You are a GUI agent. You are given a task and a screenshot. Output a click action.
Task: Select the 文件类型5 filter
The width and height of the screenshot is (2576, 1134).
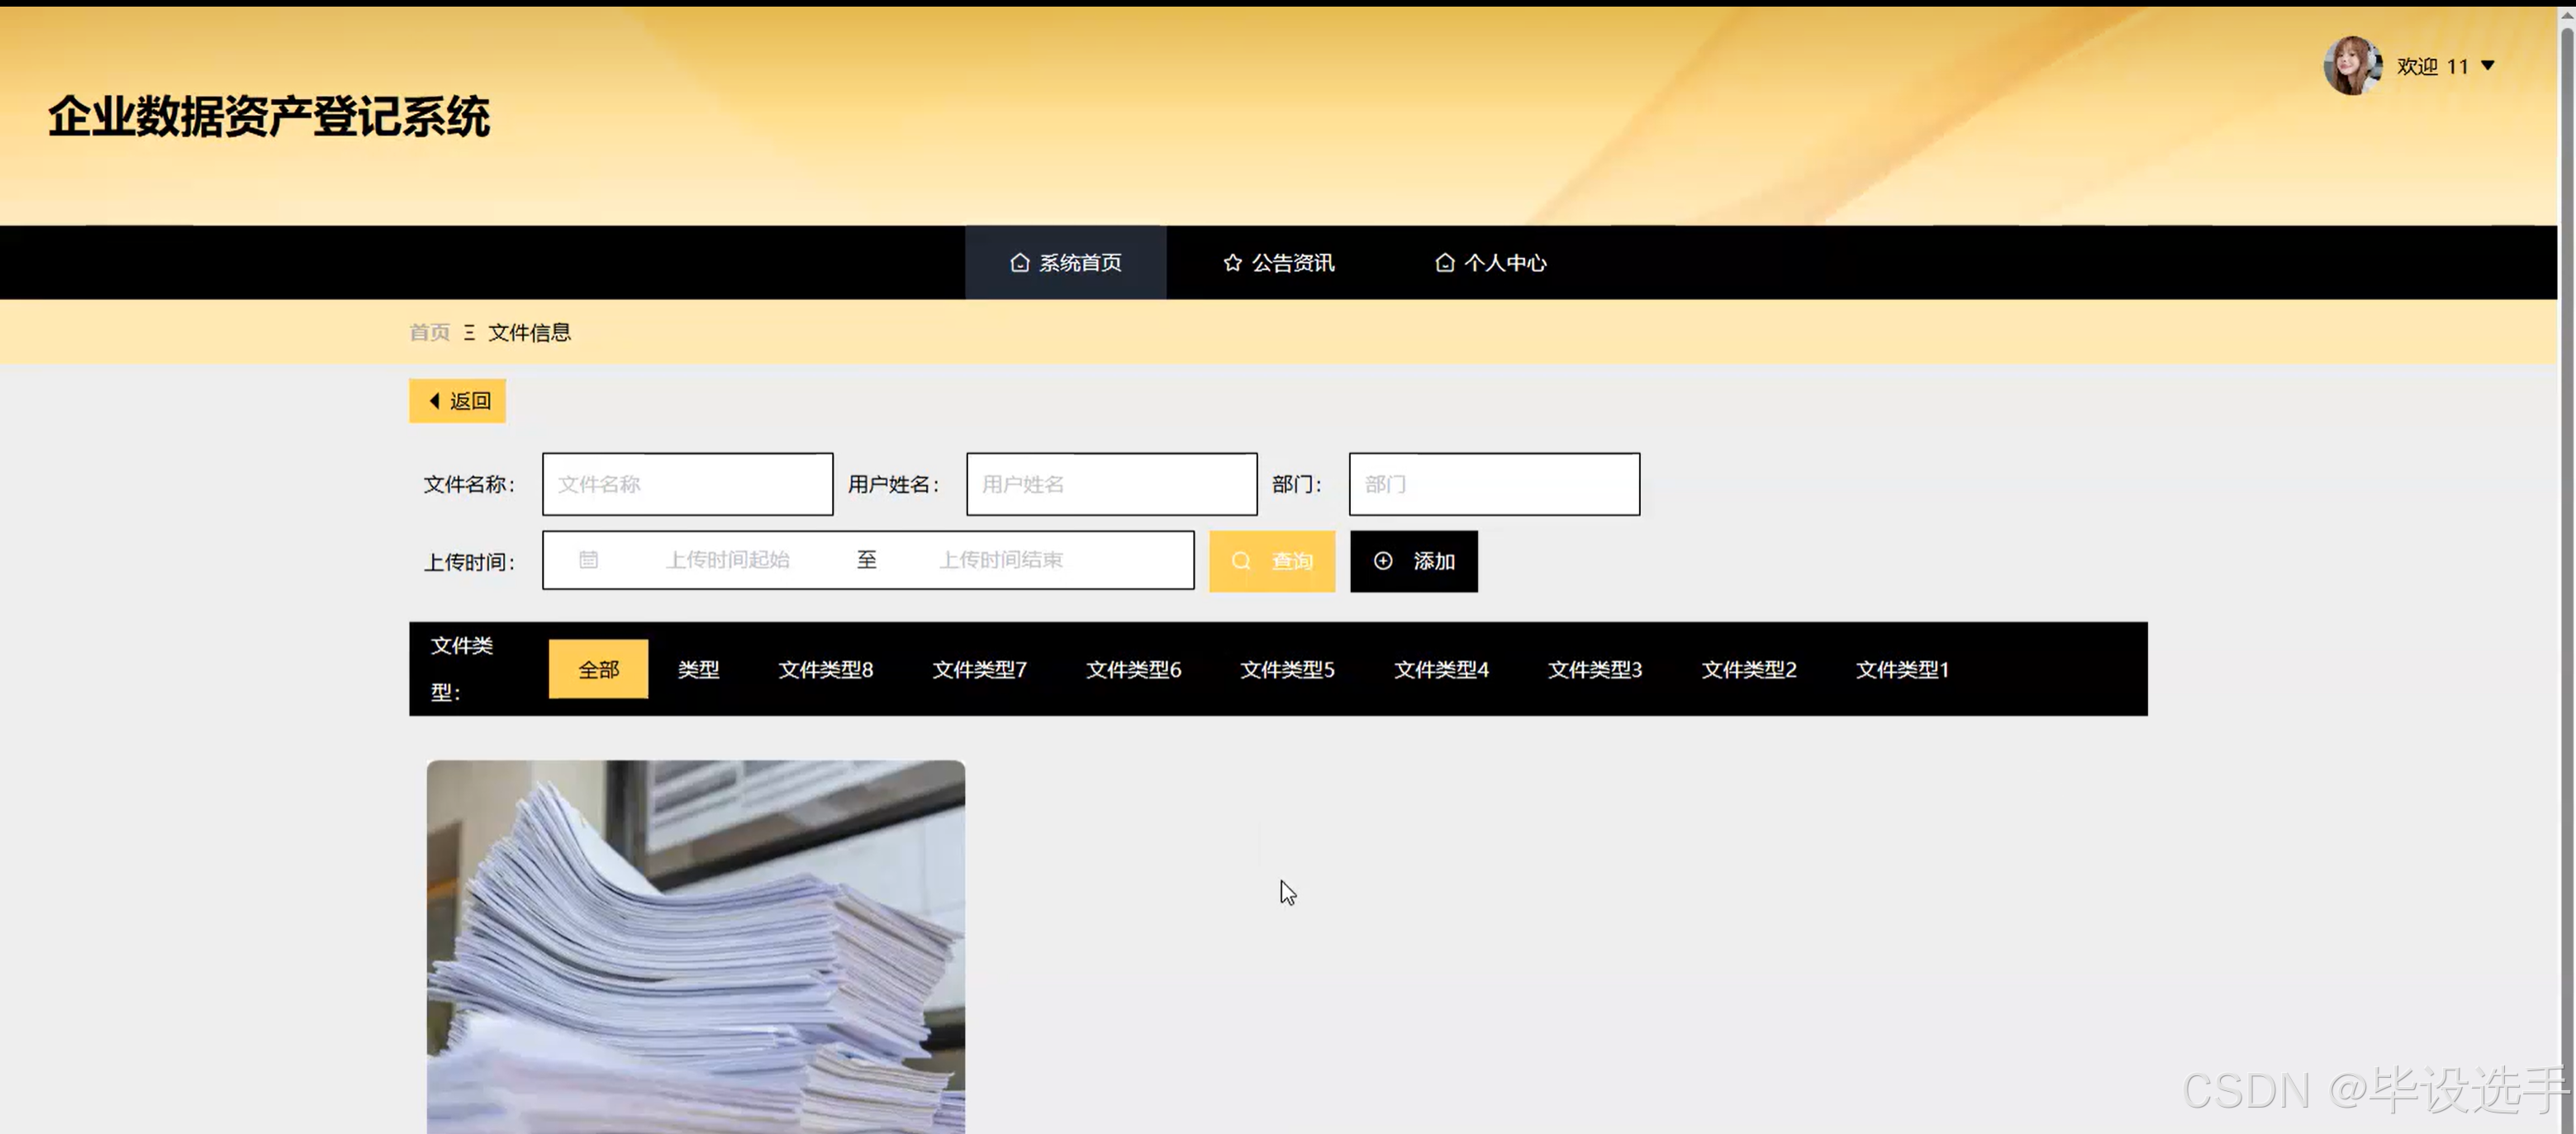[x=1287, y=669]
